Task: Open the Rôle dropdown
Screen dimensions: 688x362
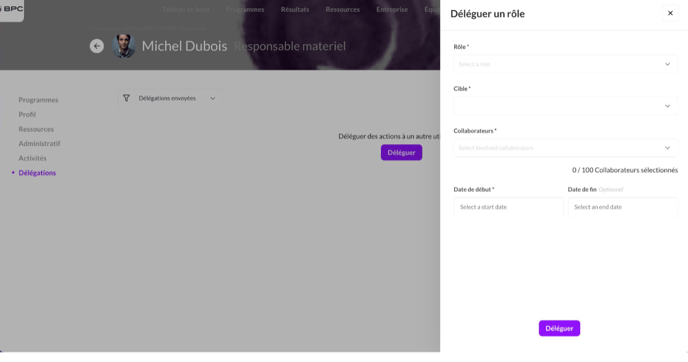Action: point(565,64)
